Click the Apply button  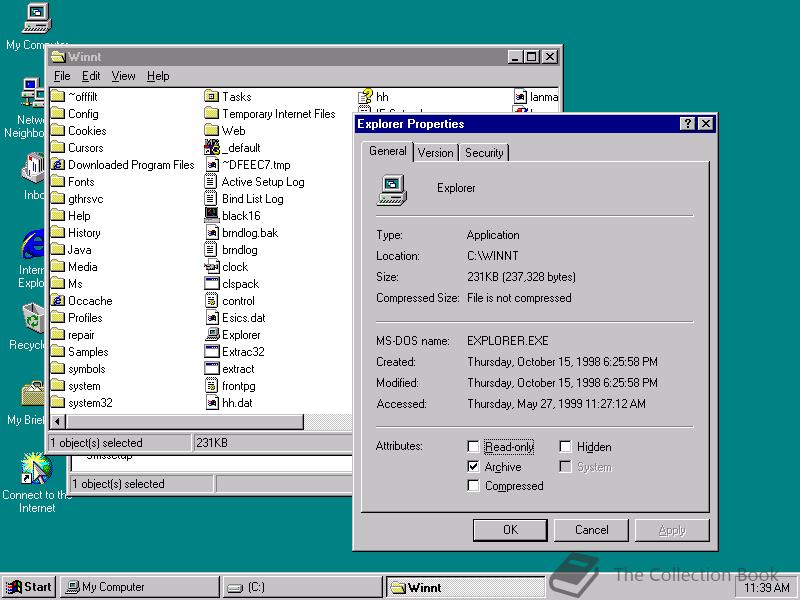coord(672,530)
